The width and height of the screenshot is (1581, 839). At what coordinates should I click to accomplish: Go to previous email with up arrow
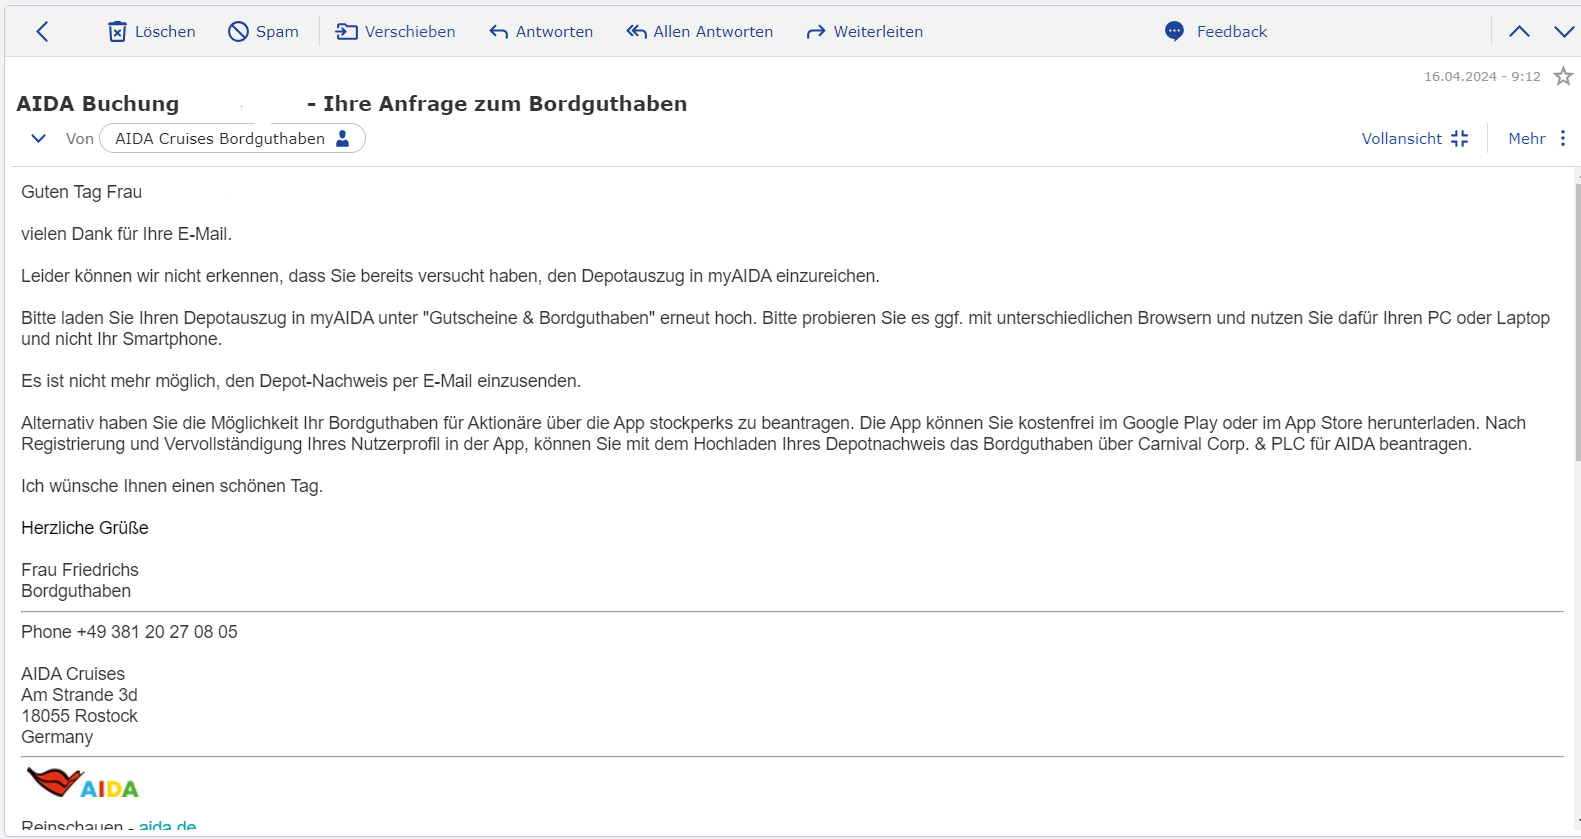1519,32
